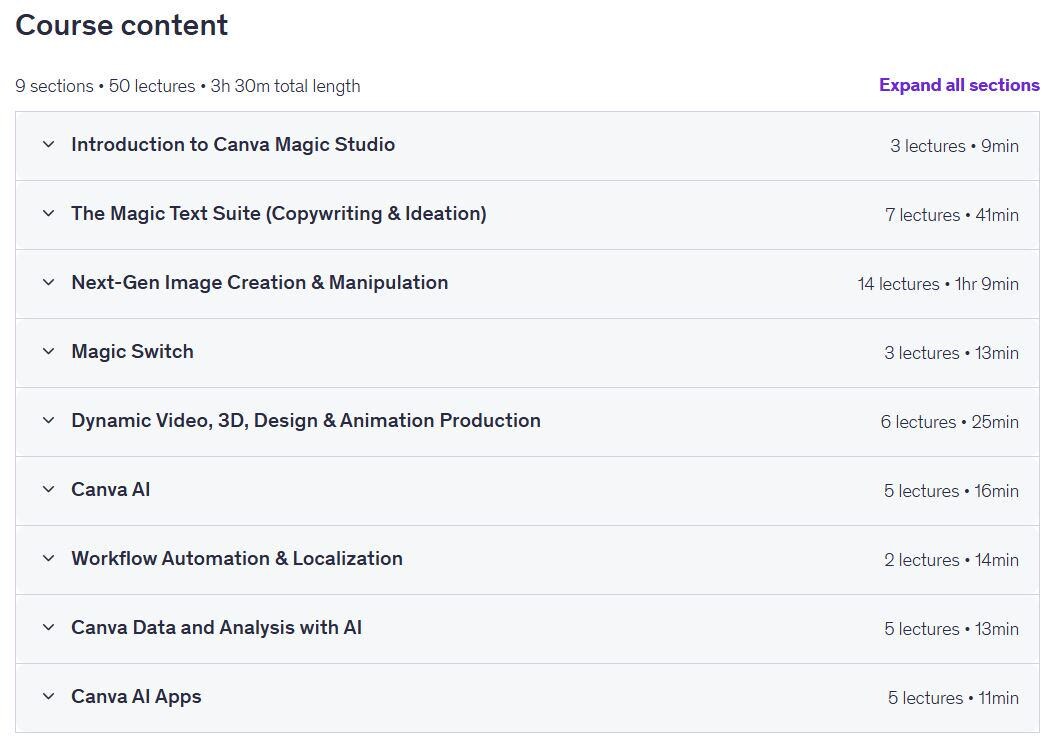
Task: Click the '3 lectures • 13min' text
Action: click(952, 353)
